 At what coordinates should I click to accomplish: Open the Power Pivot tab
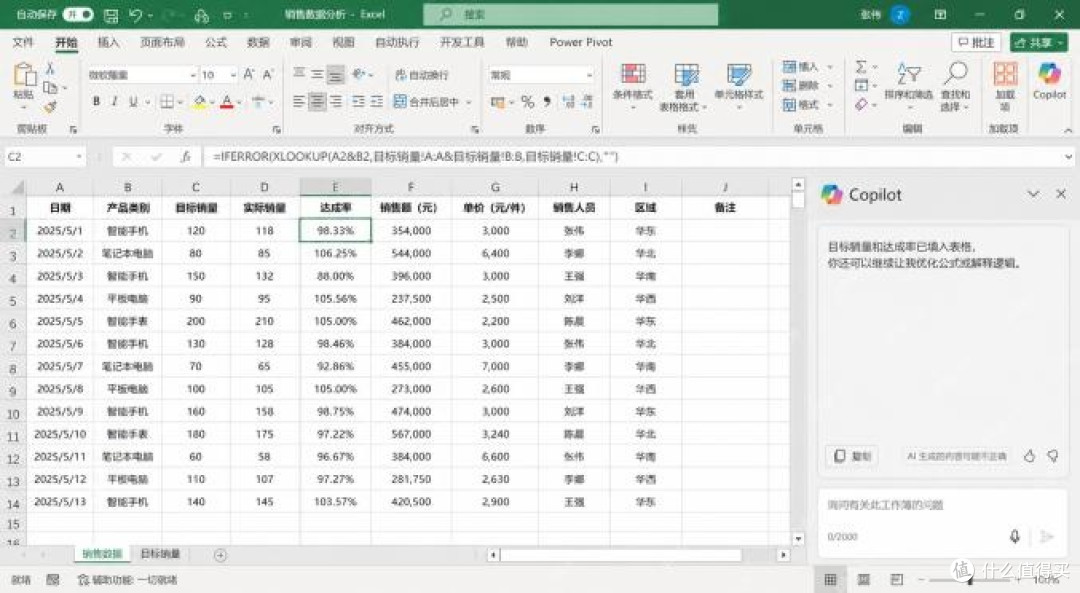tap(581, 43)
